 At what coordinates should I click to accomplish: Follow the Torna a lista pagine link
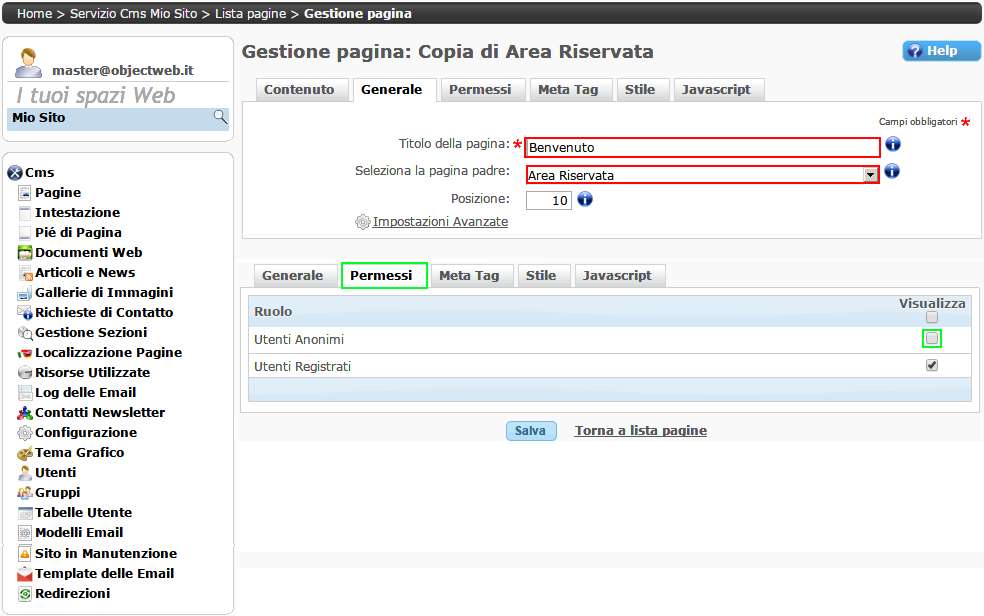coord(640,431)
